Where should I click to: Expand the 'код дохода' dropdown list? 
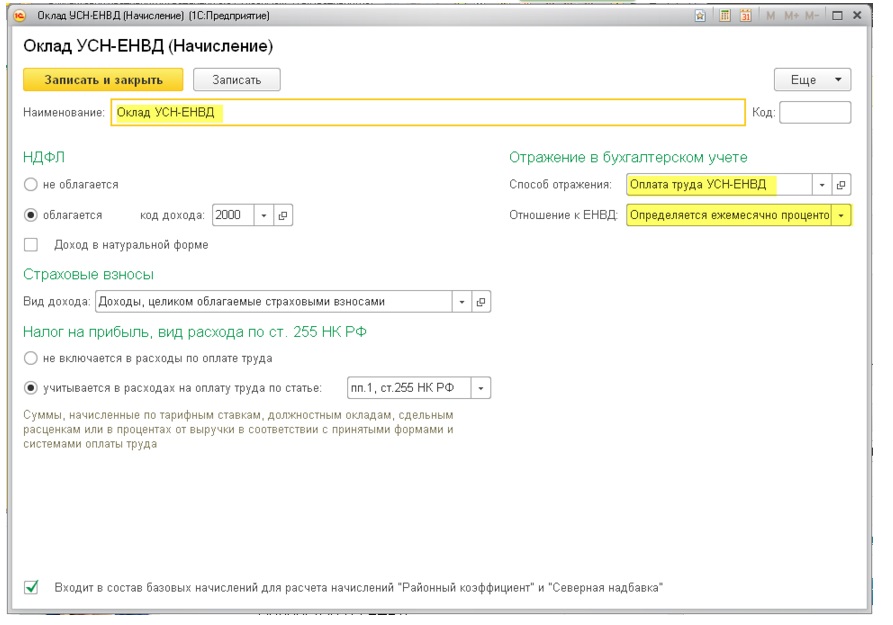tap(264, 215)
